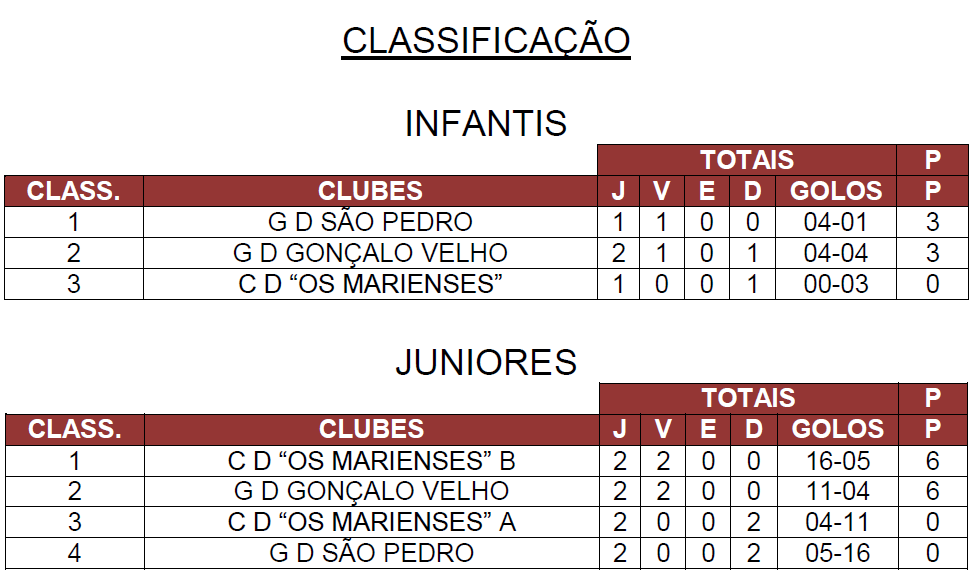973x578 pixels.
Task: Click the 04-01 goals cell
Action: point(836,222)
